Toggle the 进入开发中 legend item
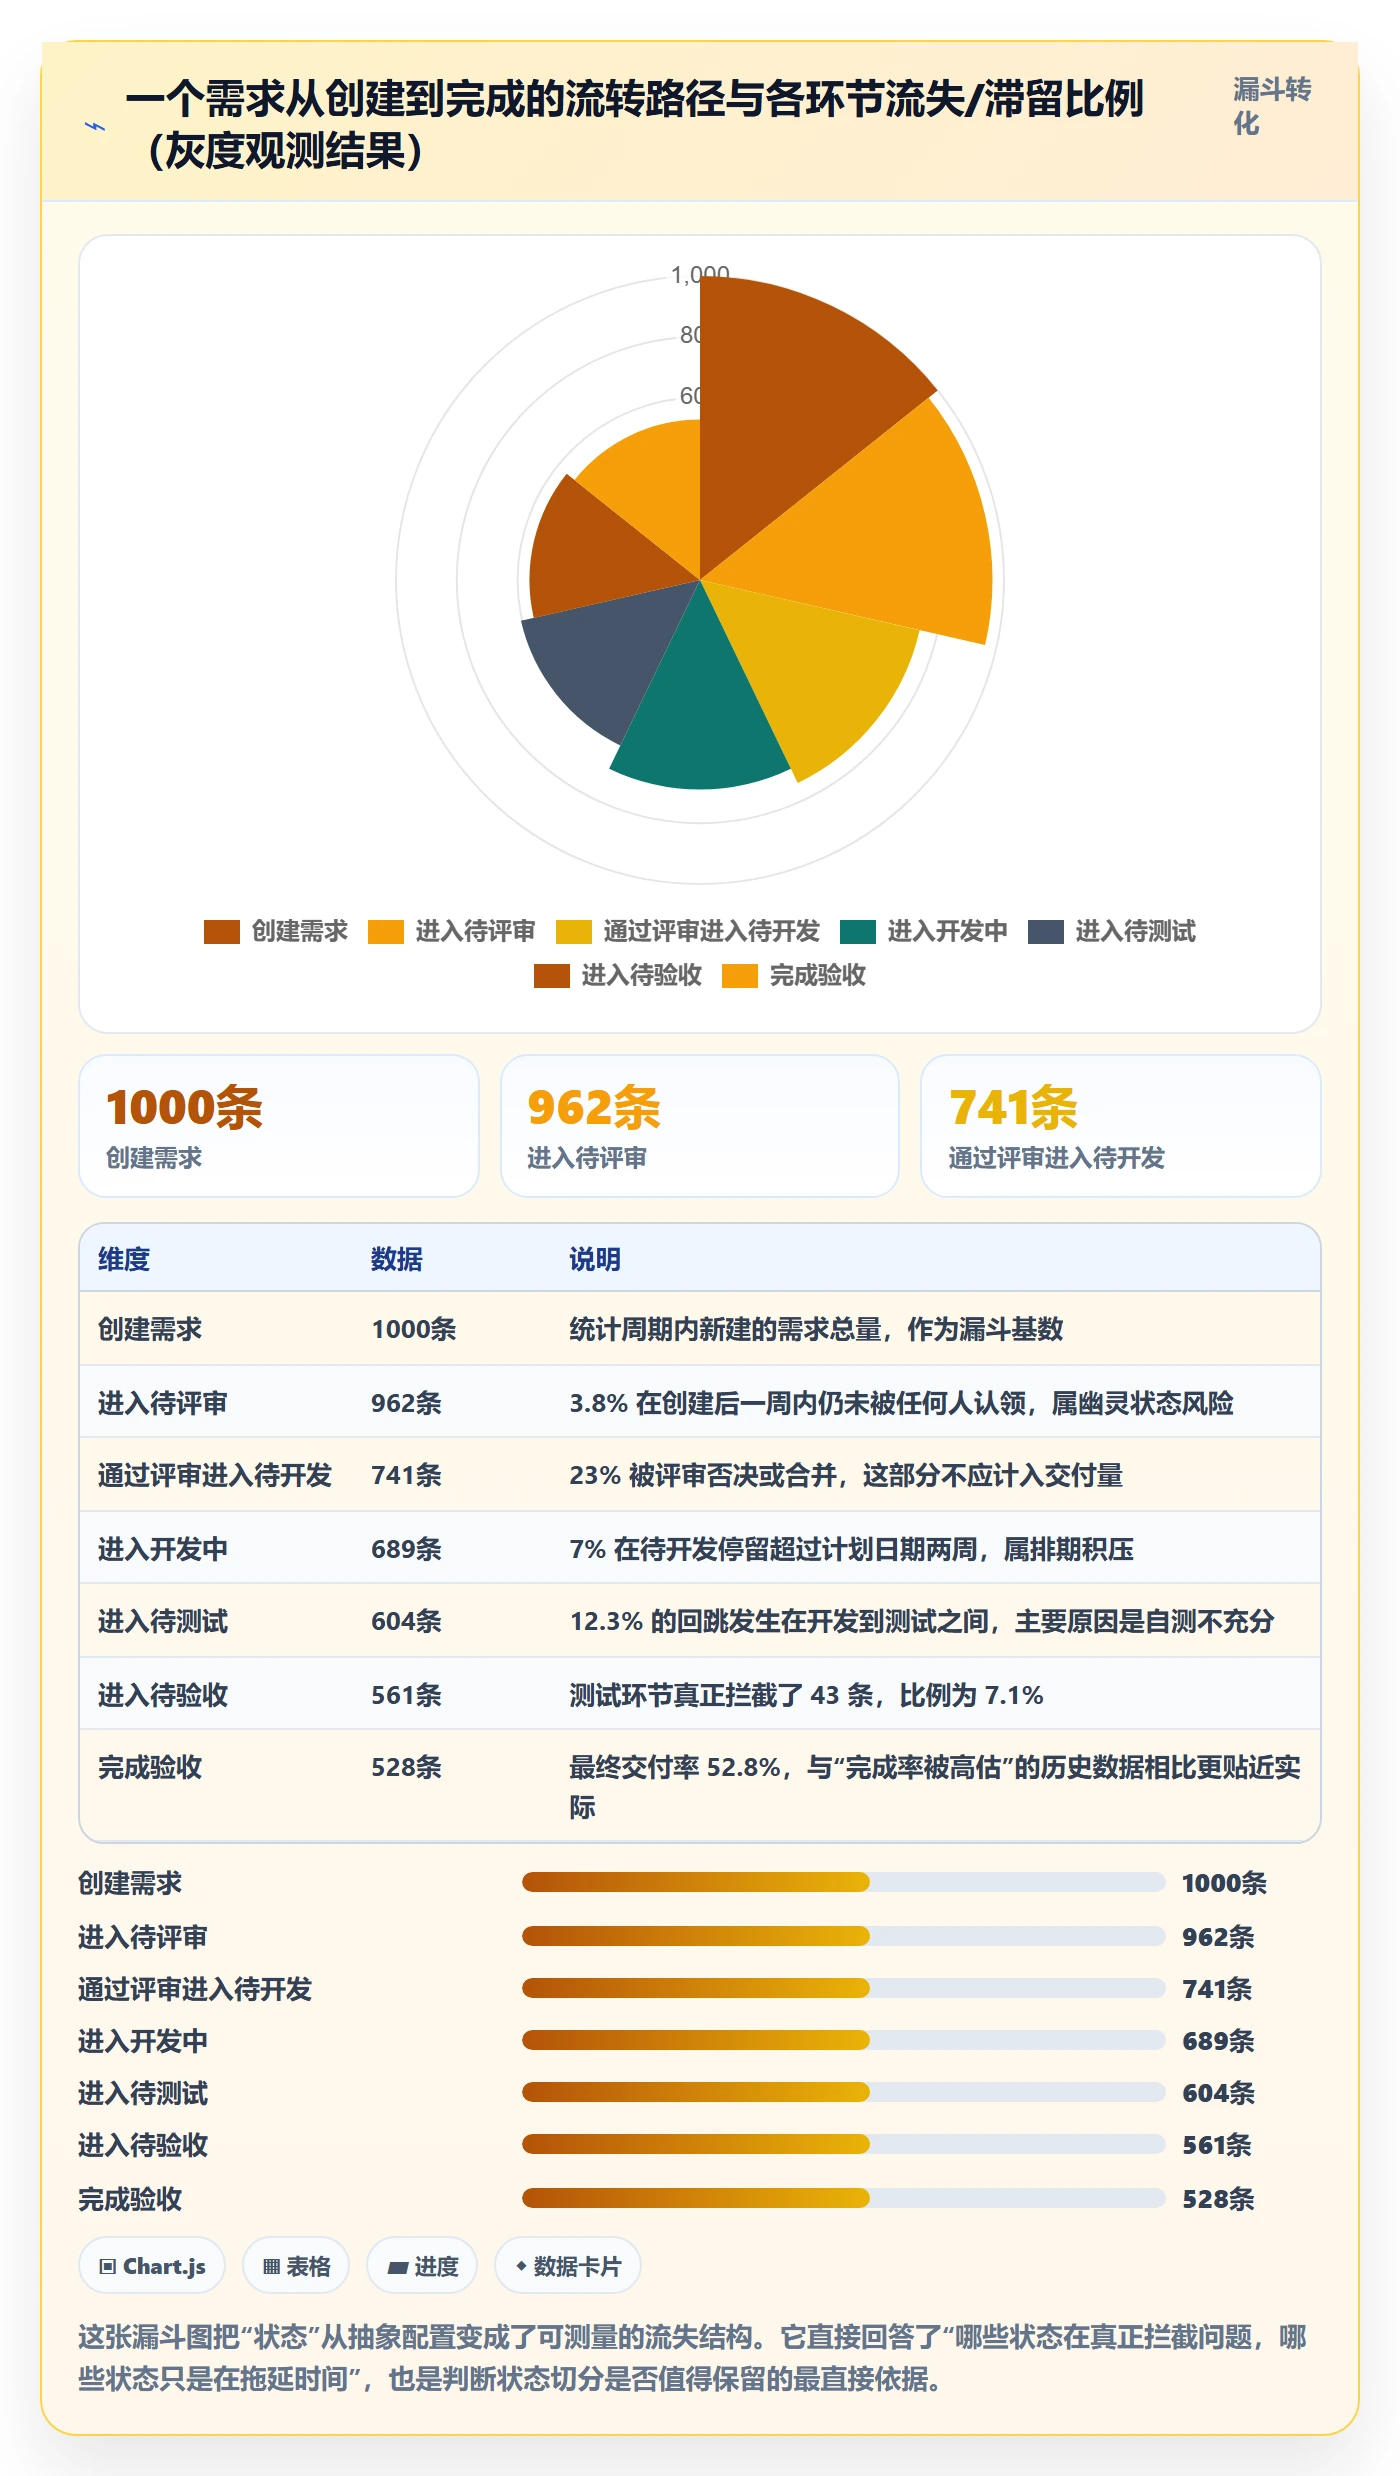The height and width of the screenshot is (2476, 1400). click(924, 932)
